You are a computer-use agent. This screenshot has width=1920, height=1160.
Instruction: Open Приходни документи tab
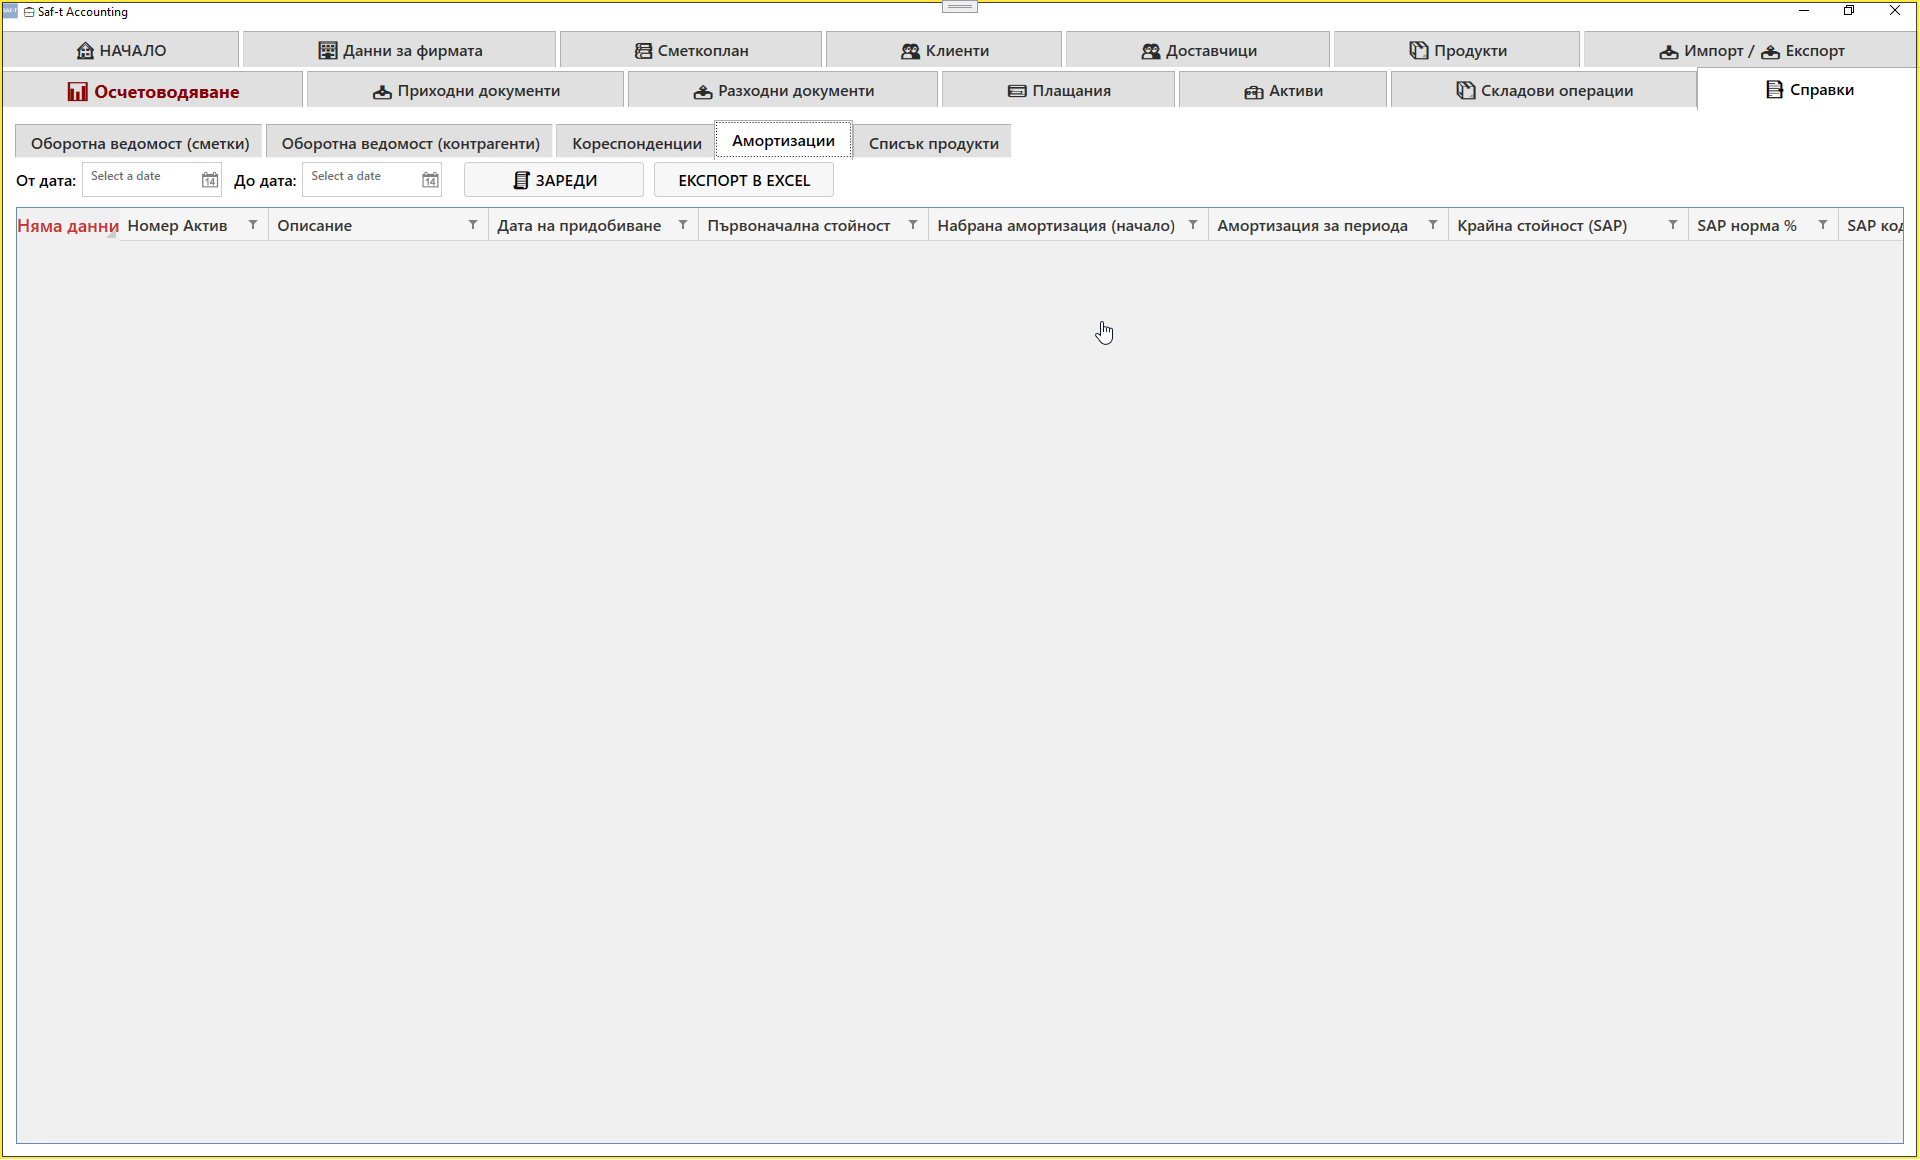point(466,91)
